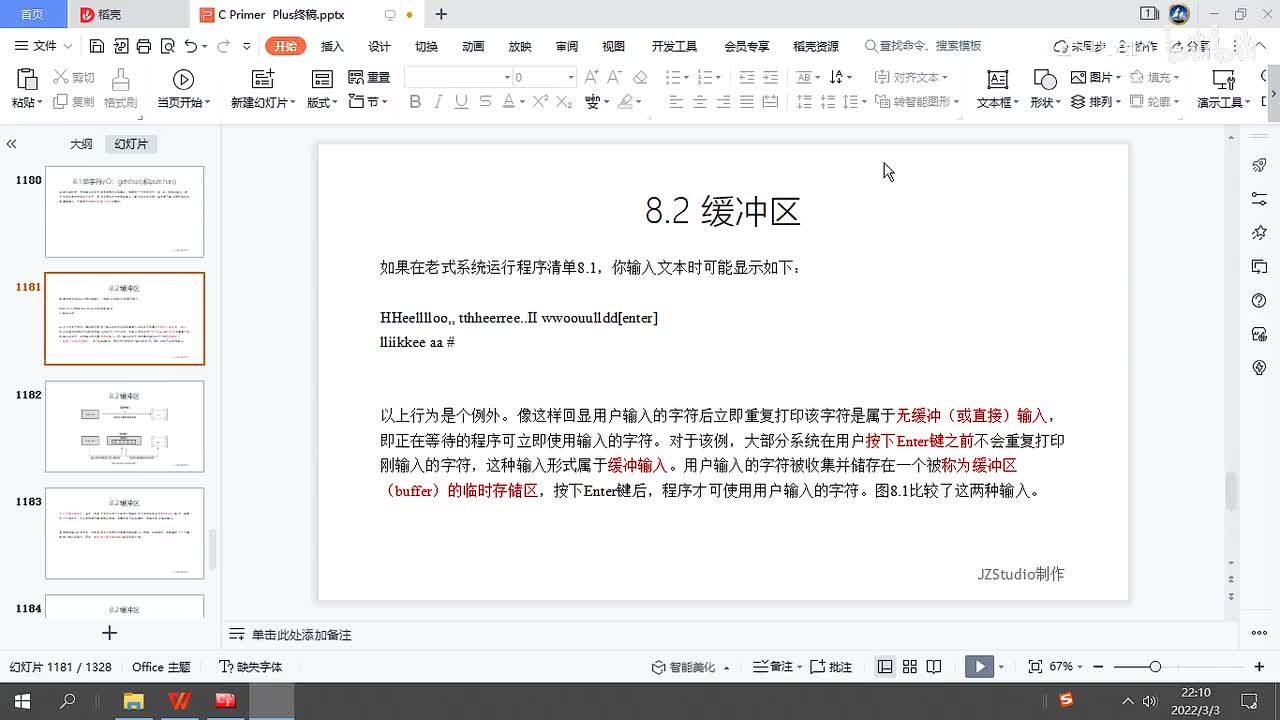The image size is (1280, 720).
Task: Switch to reading view in status bar
Action: [x=934, y=667]
